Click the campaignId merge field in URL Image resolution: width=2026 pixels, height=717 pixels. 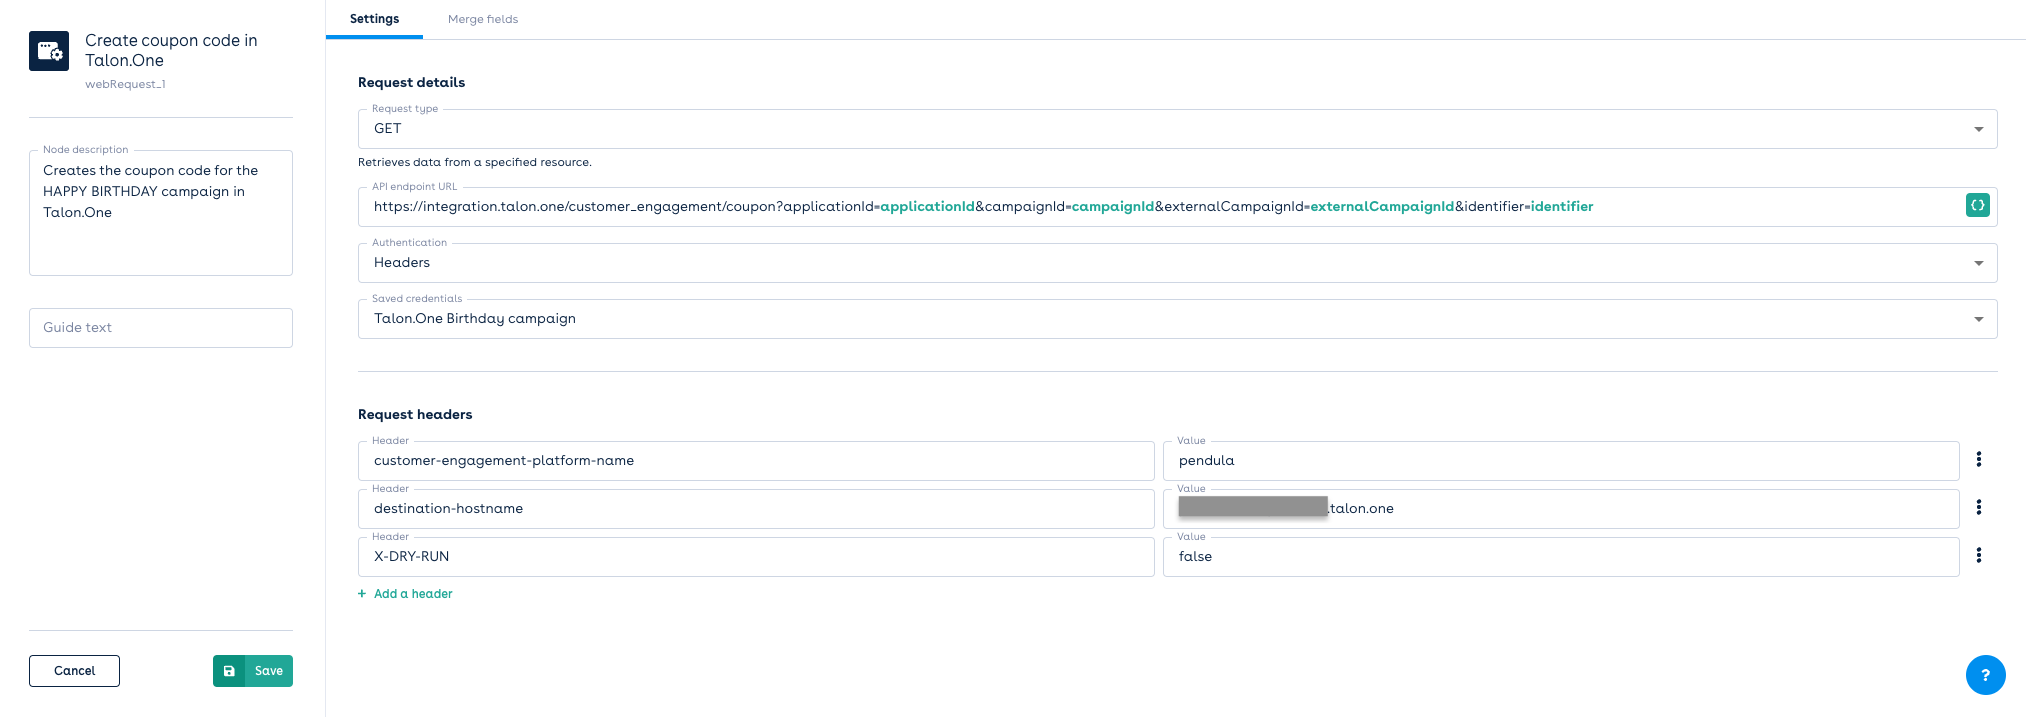point(1113,207)
